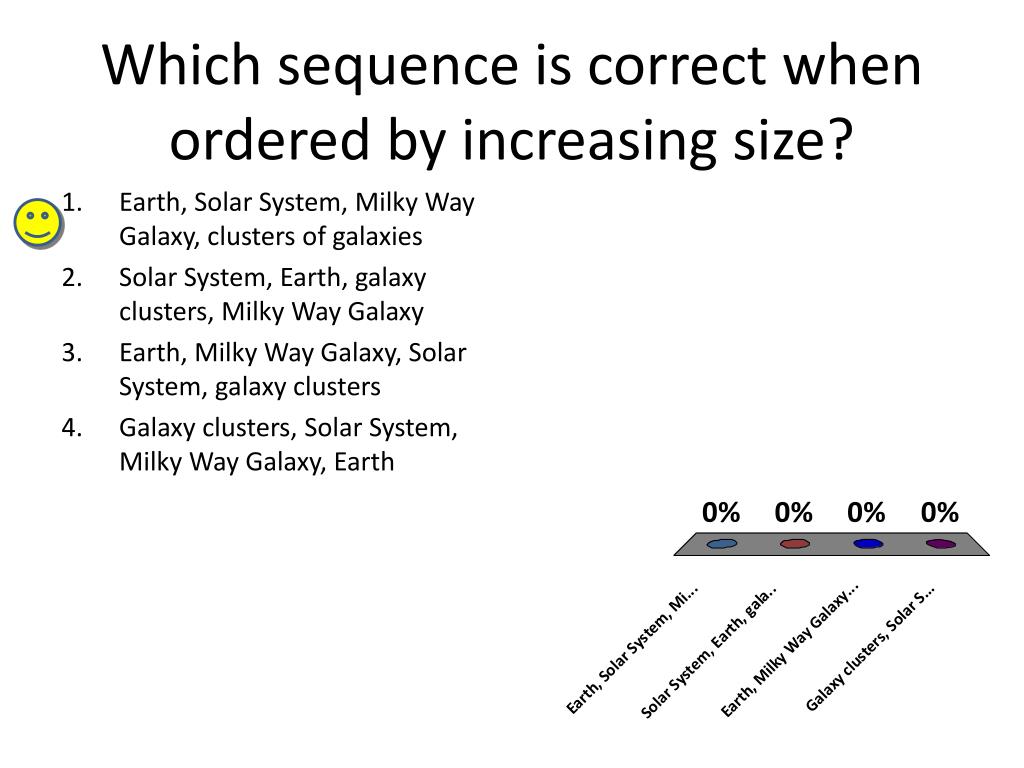
Task: Click the "Galaxy clusters, Solar S..." axis label
Action: coord(871,648)
